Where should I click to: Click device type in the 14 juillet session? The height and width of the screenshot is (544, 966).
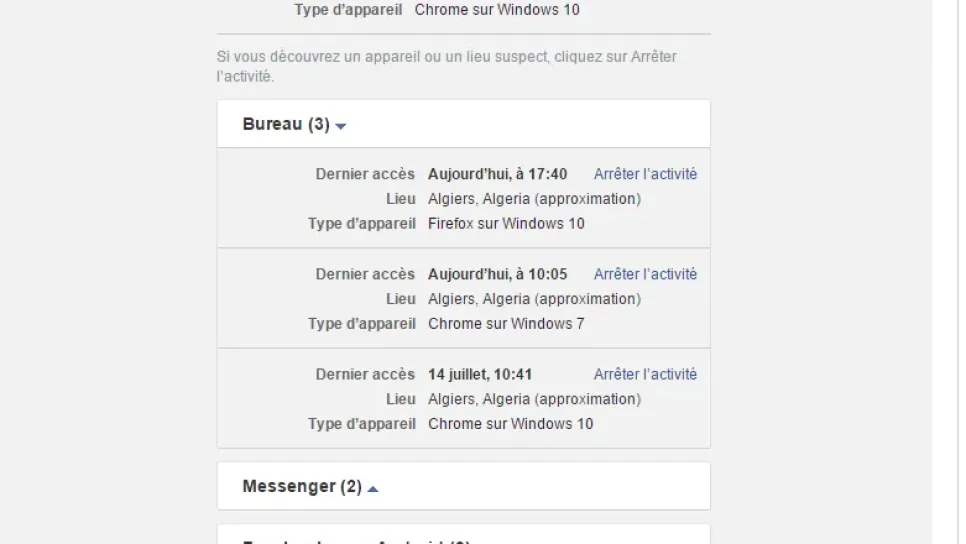[x=510, y=423]
